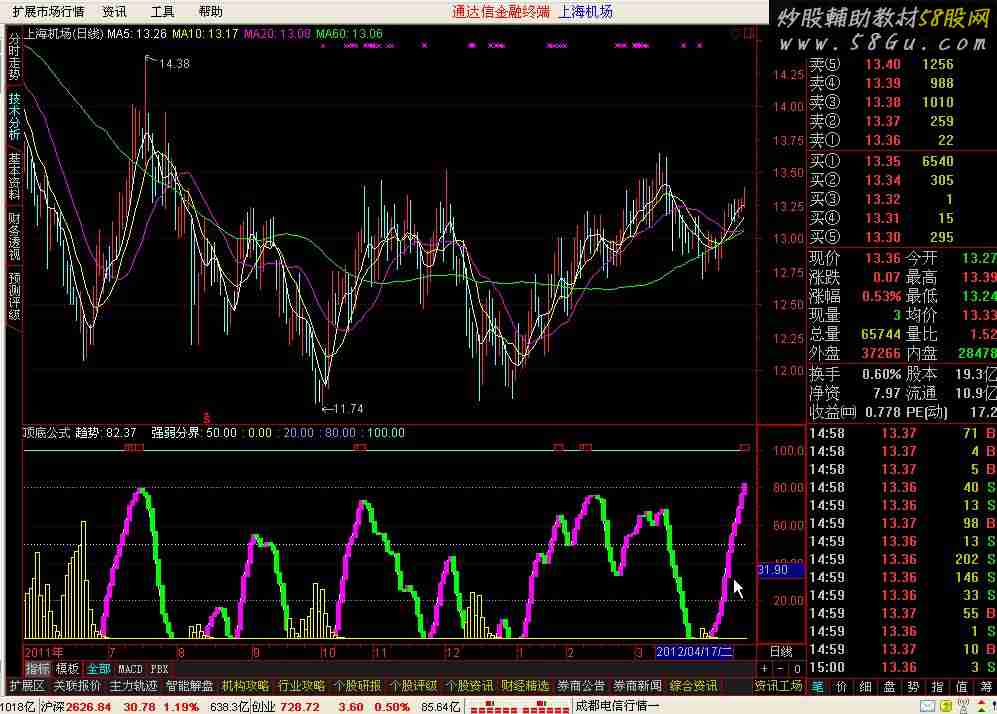Open the 财经精选 tab
This screenshot has width=997, height=714.
(525, 686)
